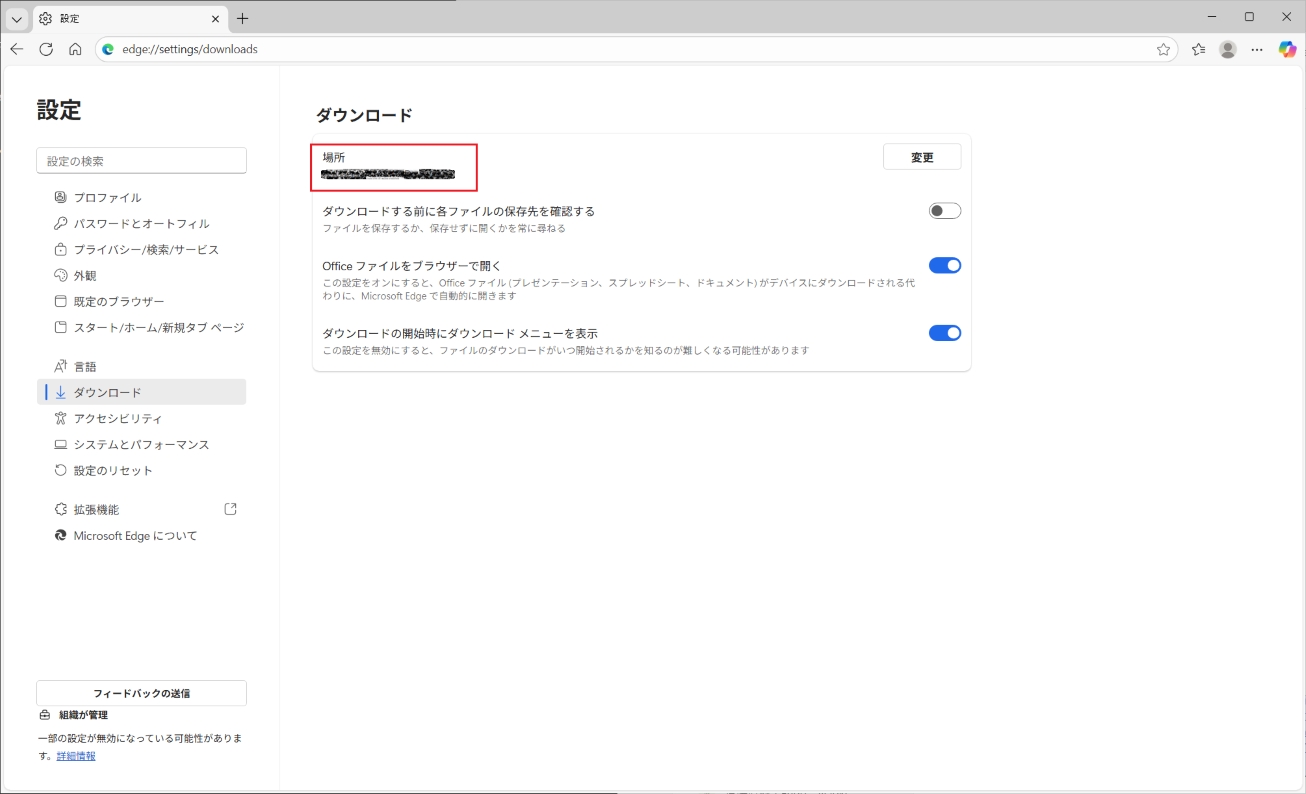Launch the Copilot icon in toolbar

[1287, 49]
